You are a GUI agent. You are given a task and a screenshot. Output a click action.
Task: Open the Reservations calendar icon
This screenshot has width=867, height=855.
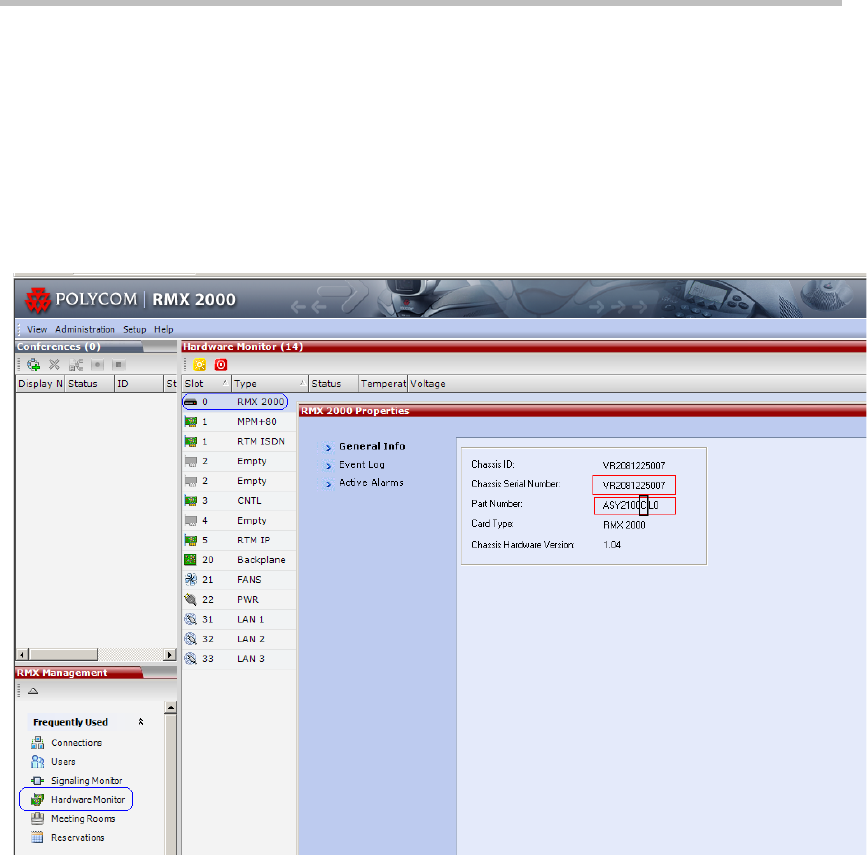[38, 837]
